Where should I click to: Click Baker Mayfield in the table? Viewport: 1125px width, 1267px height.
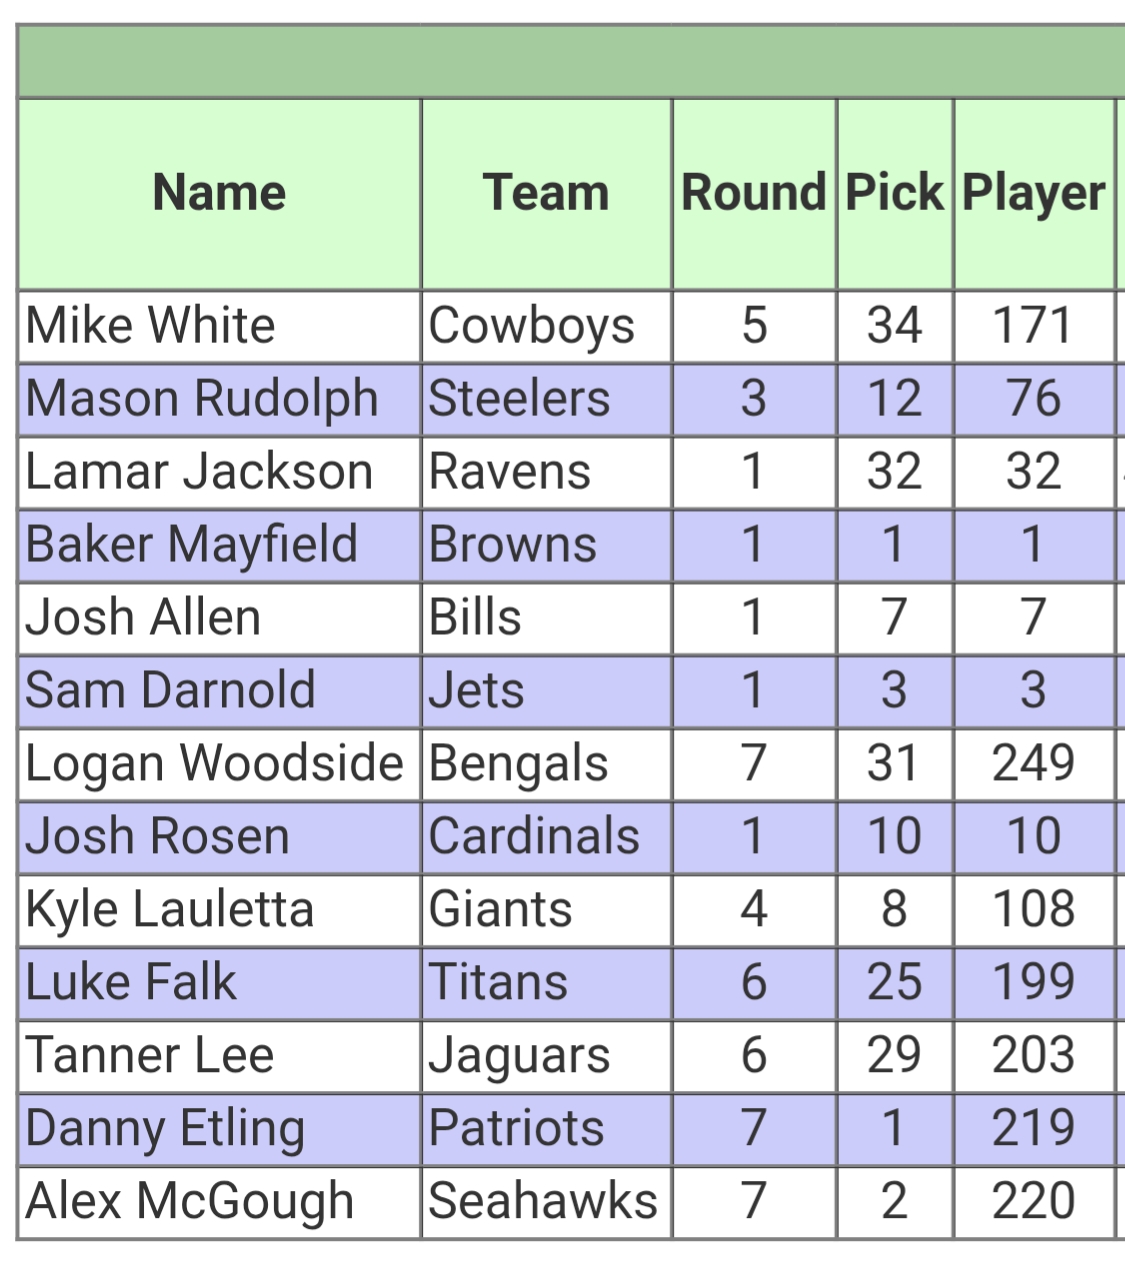pos(191,545)
